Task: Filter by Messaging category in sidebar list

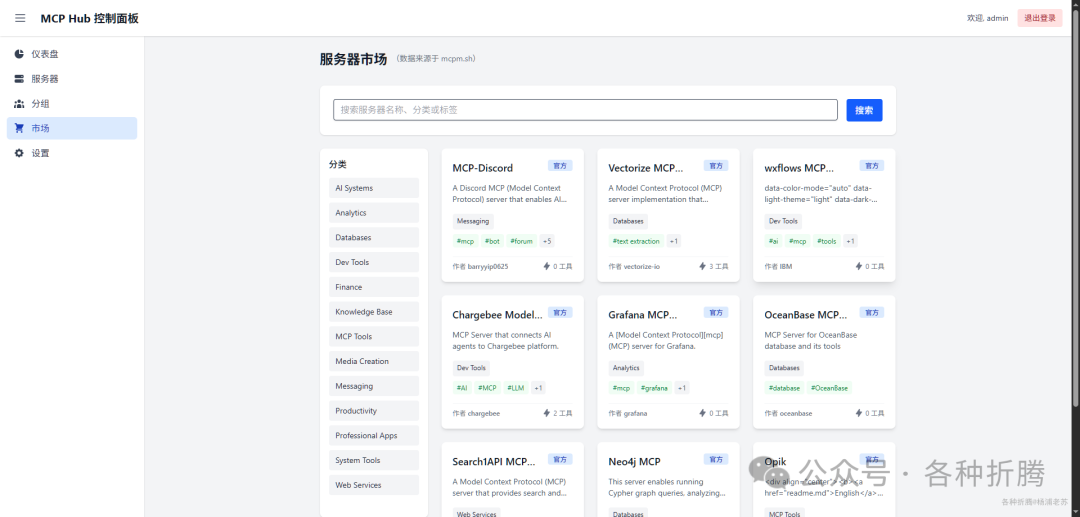Action: (374, 386)
